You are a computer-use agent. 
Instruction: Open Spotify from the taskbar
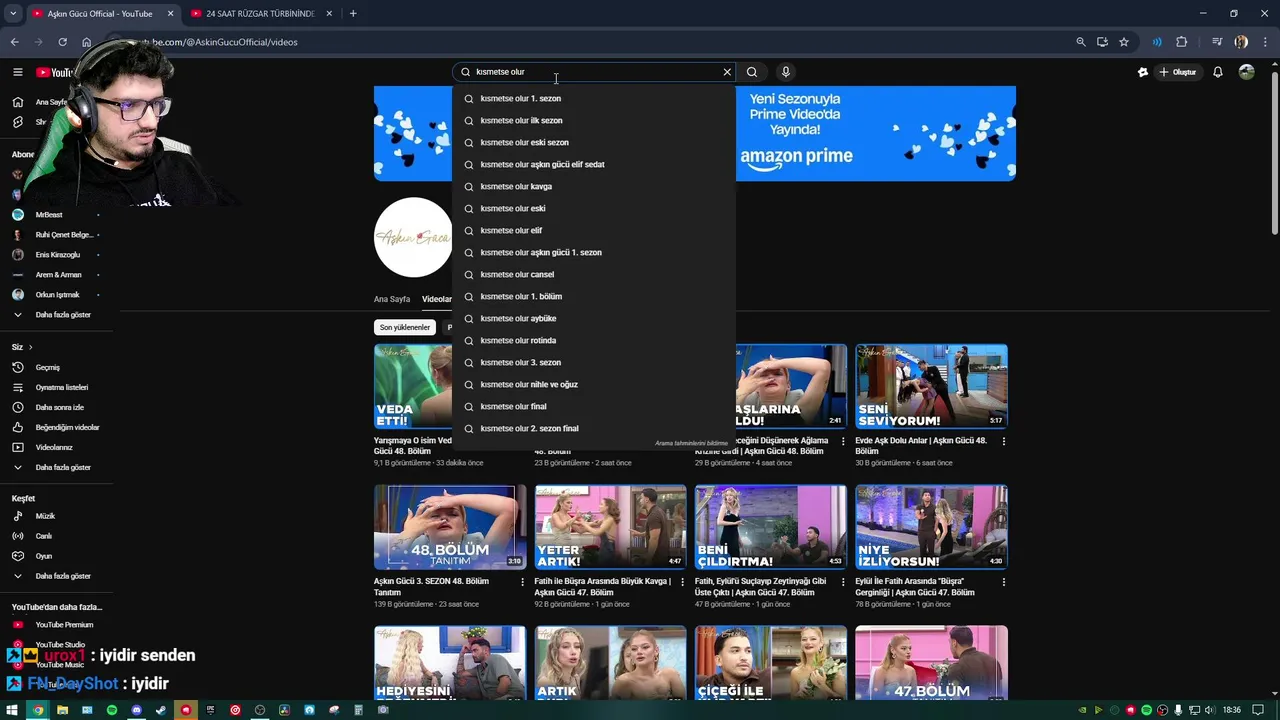click(x=112, y=710)
